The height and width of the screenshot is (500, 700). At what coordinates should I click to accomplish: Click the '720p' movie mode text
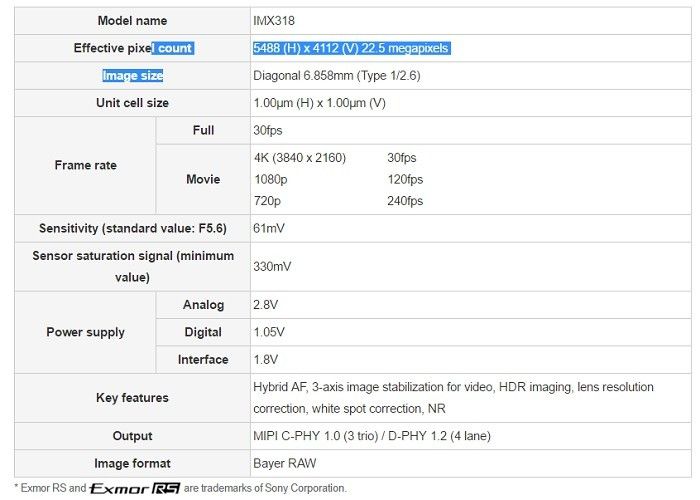pos(267,200)
